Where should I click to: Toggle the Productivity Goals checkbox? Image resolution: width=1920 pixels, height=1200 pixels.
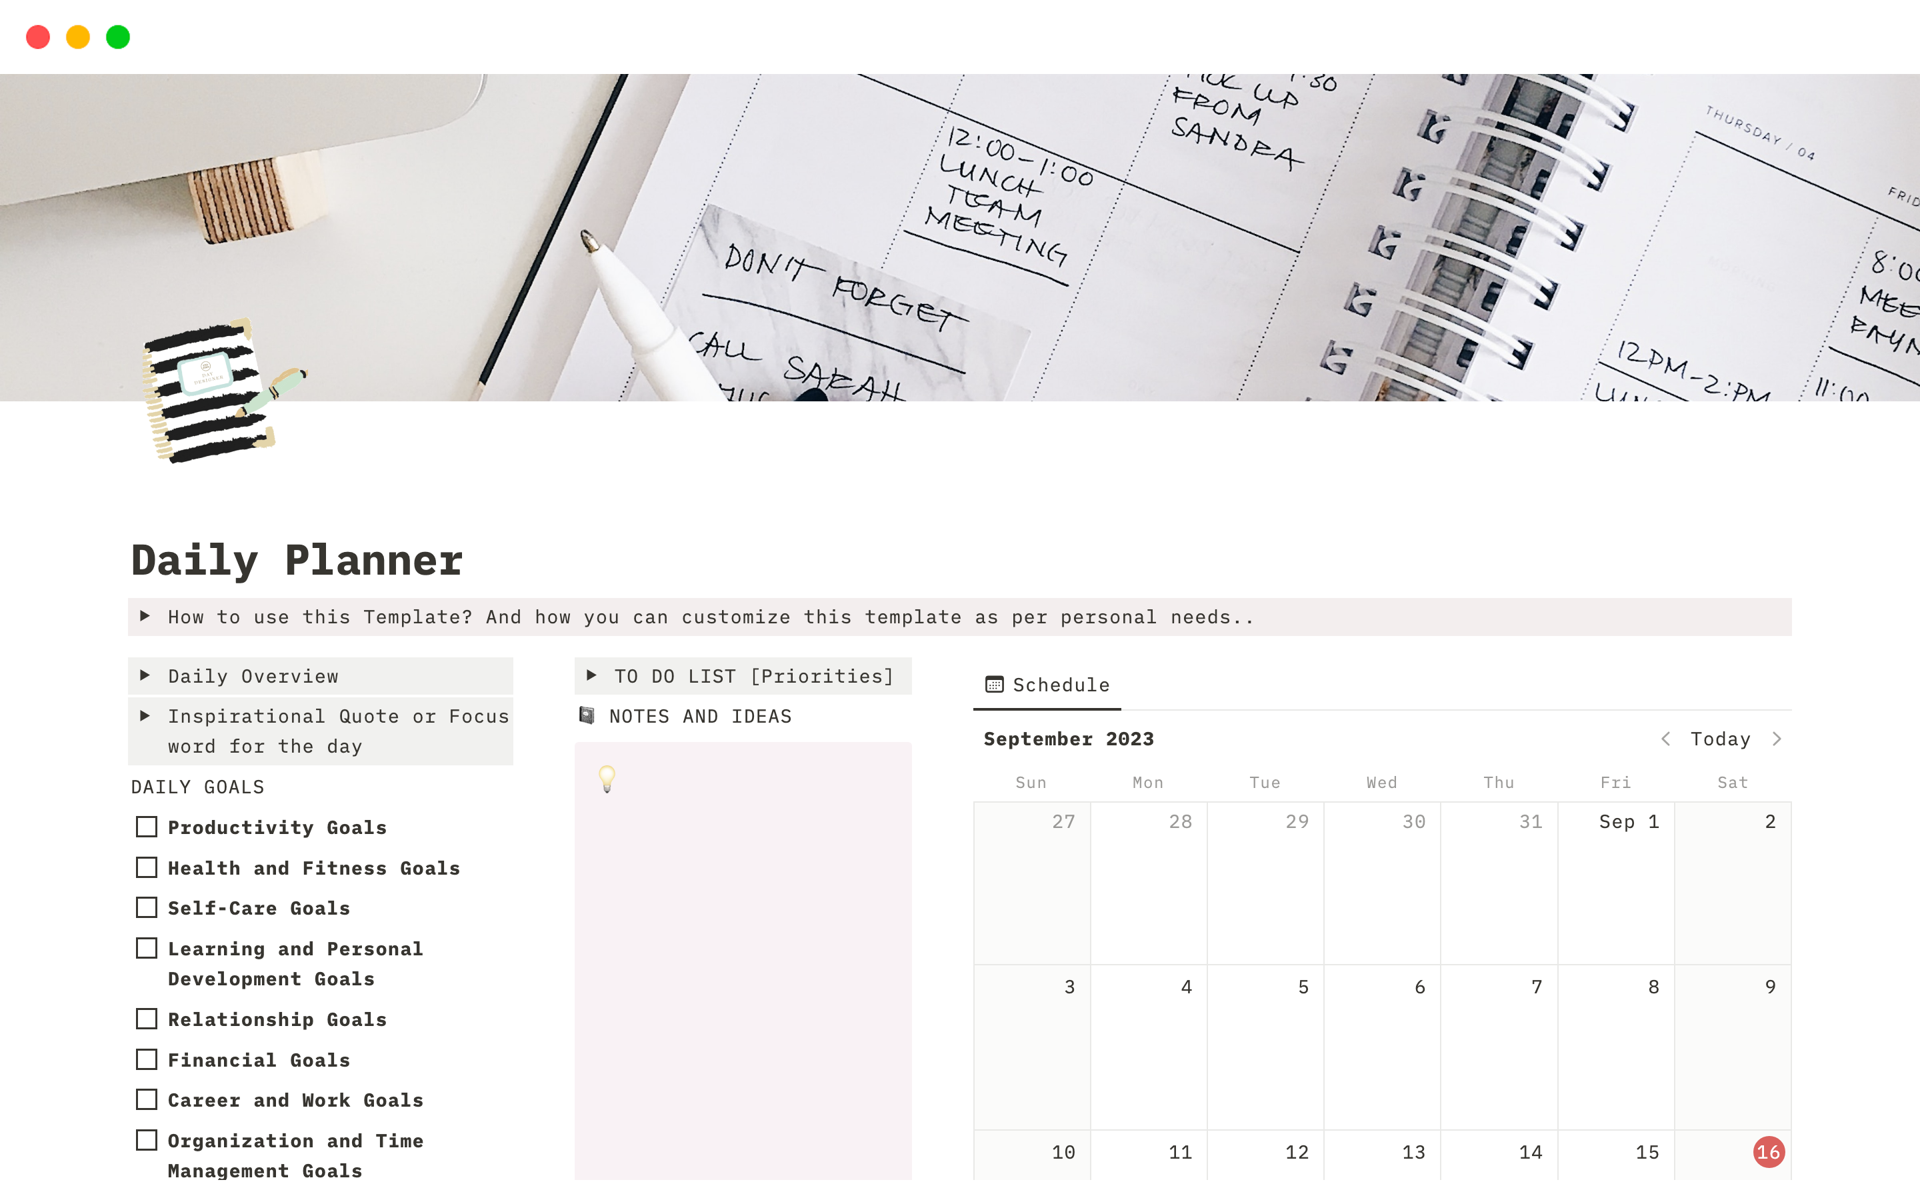point(148,827)
